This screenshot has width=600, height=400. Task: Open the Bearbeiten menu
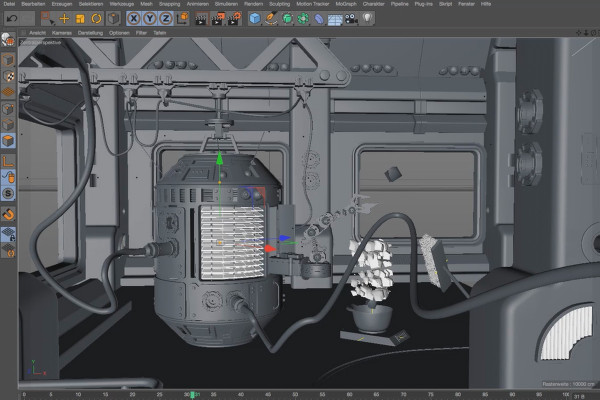point(33,4)
